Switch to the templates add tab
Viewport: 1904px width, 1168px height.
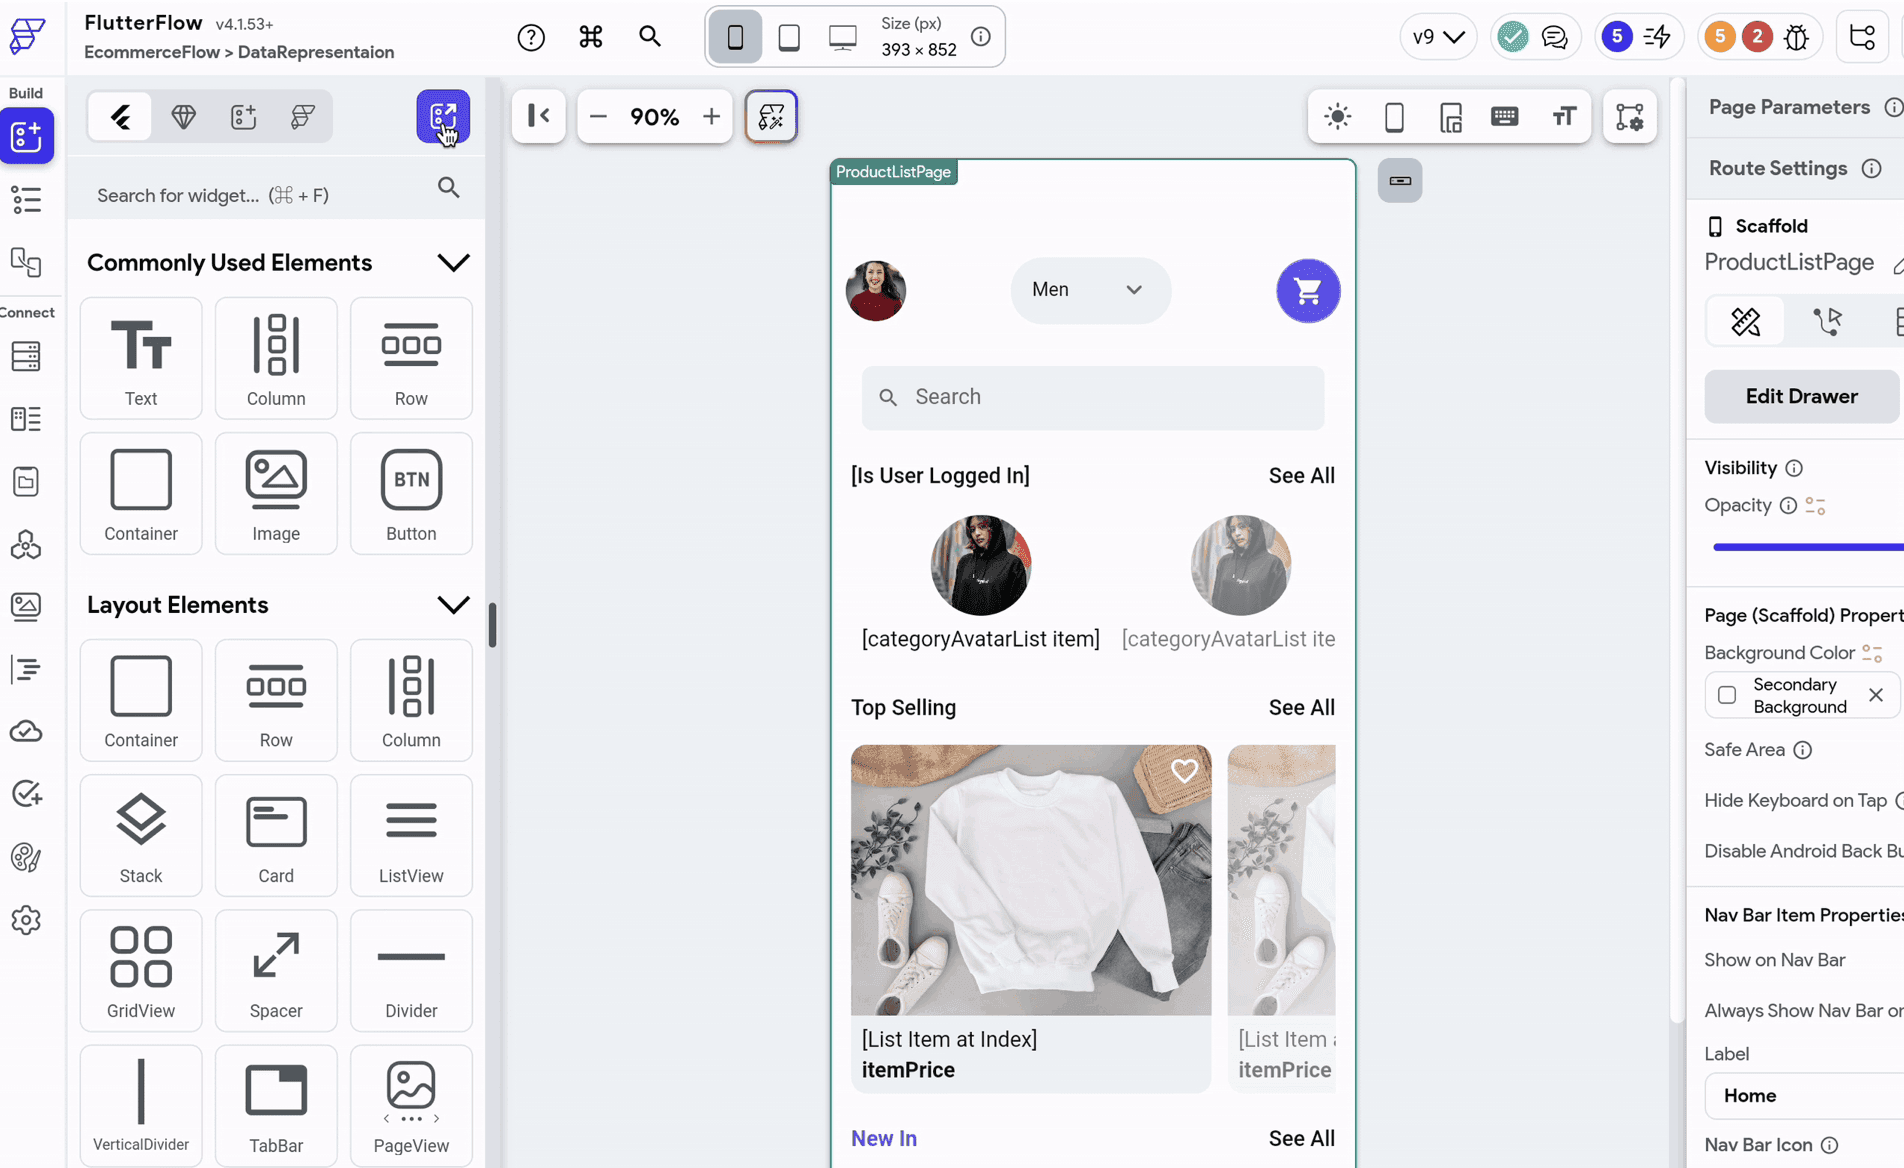click(243, 116)
